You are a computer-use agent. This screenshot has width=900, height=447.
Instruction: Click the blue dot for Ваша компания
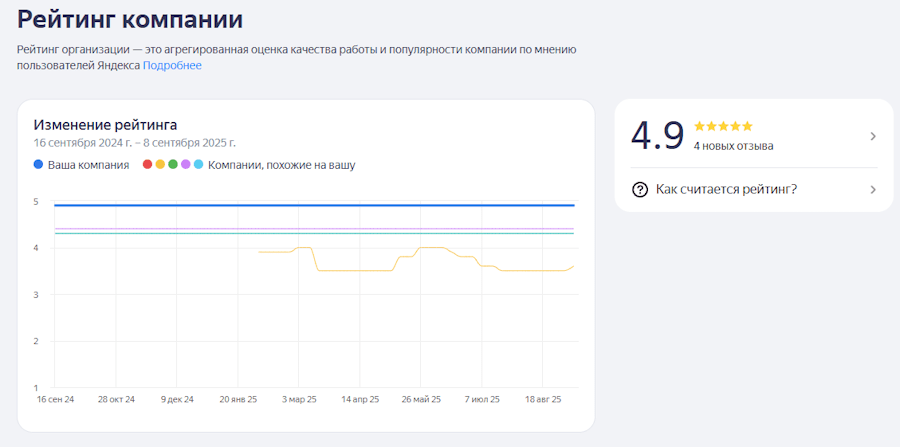tap(39, 165)
